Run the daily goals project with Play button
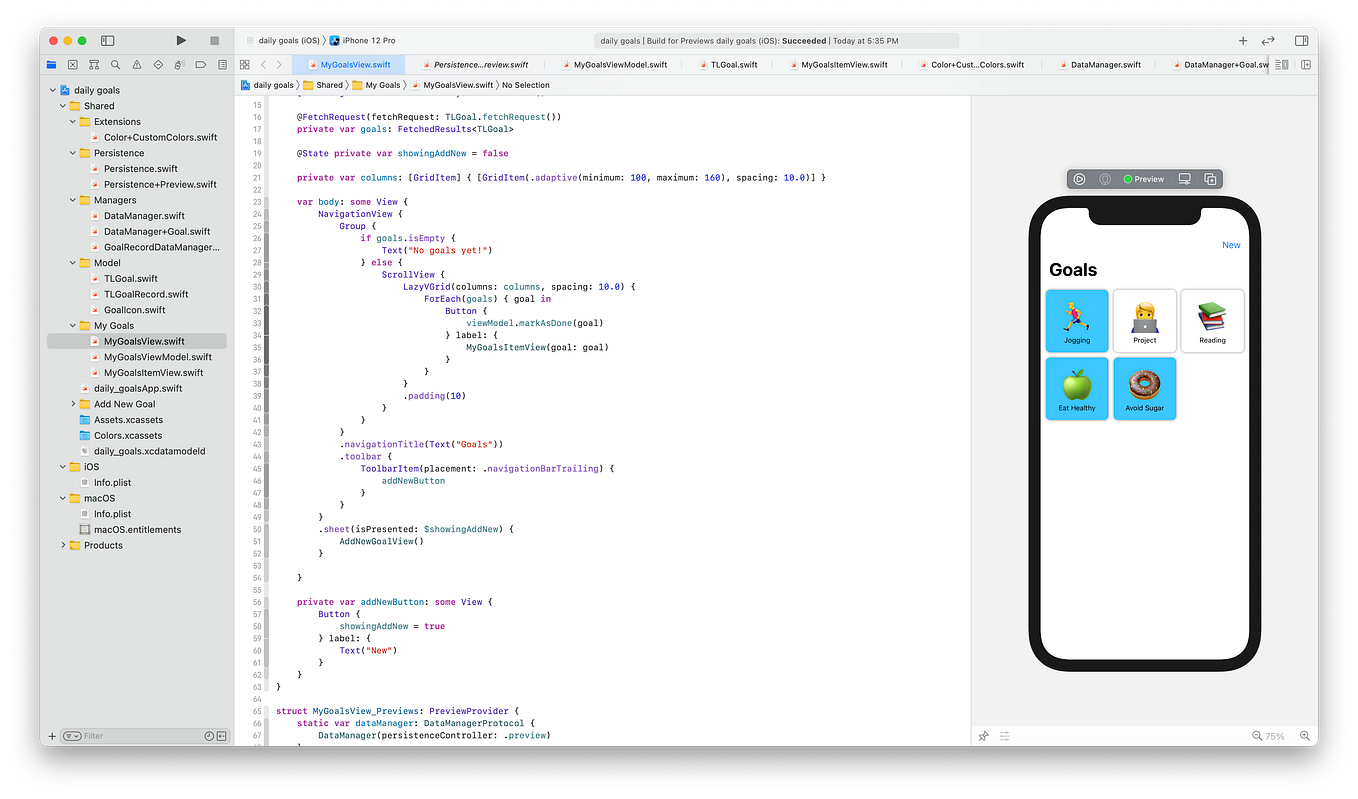This screenshot has width=1358, height=799. [x=180, y=40]
